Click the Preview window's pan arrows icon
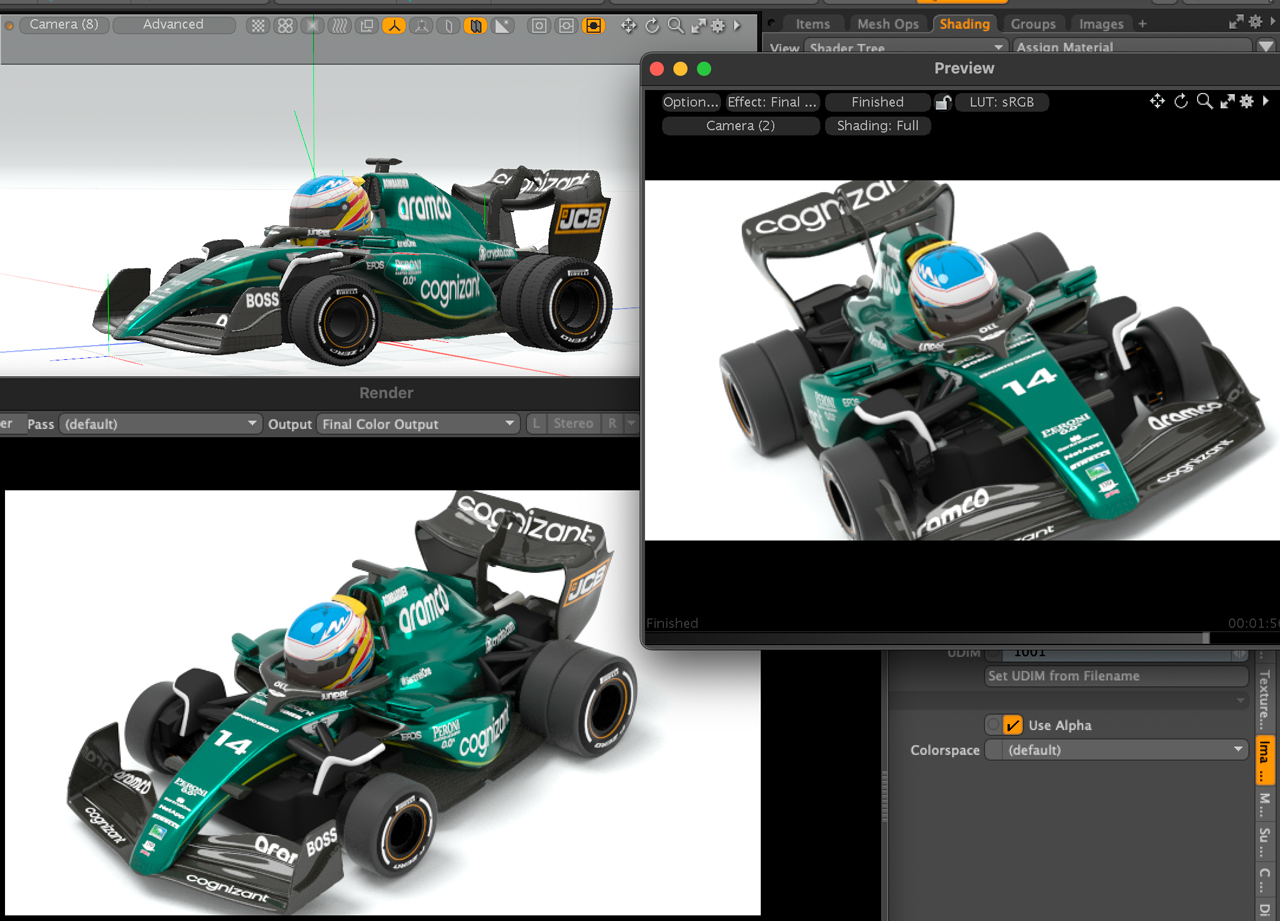The image size is (1280, 921). [x=1157, y=101]
